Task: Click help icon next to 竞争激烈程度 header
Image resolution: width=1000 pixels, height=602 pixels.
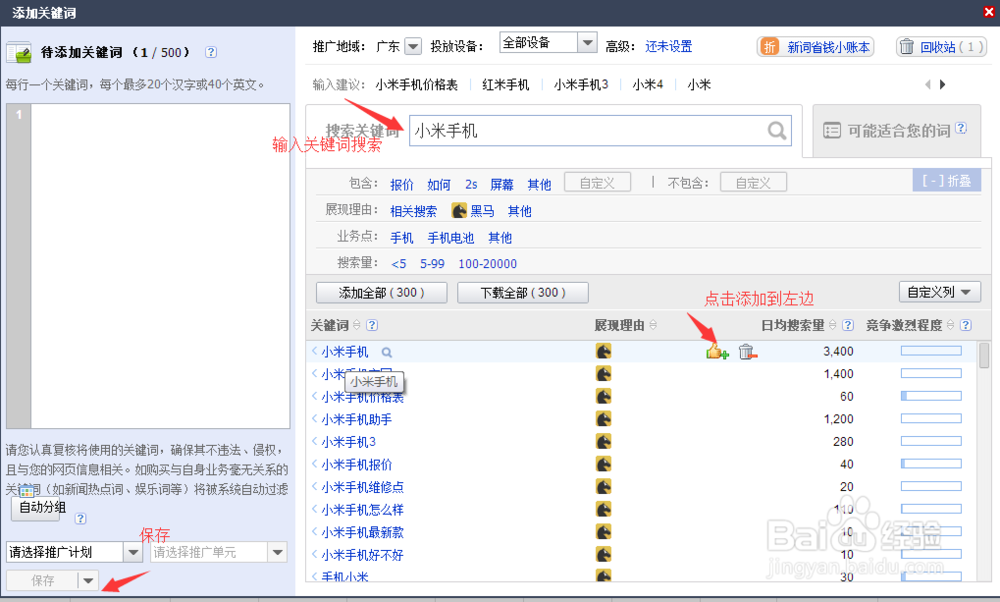Action: [966, 325]
